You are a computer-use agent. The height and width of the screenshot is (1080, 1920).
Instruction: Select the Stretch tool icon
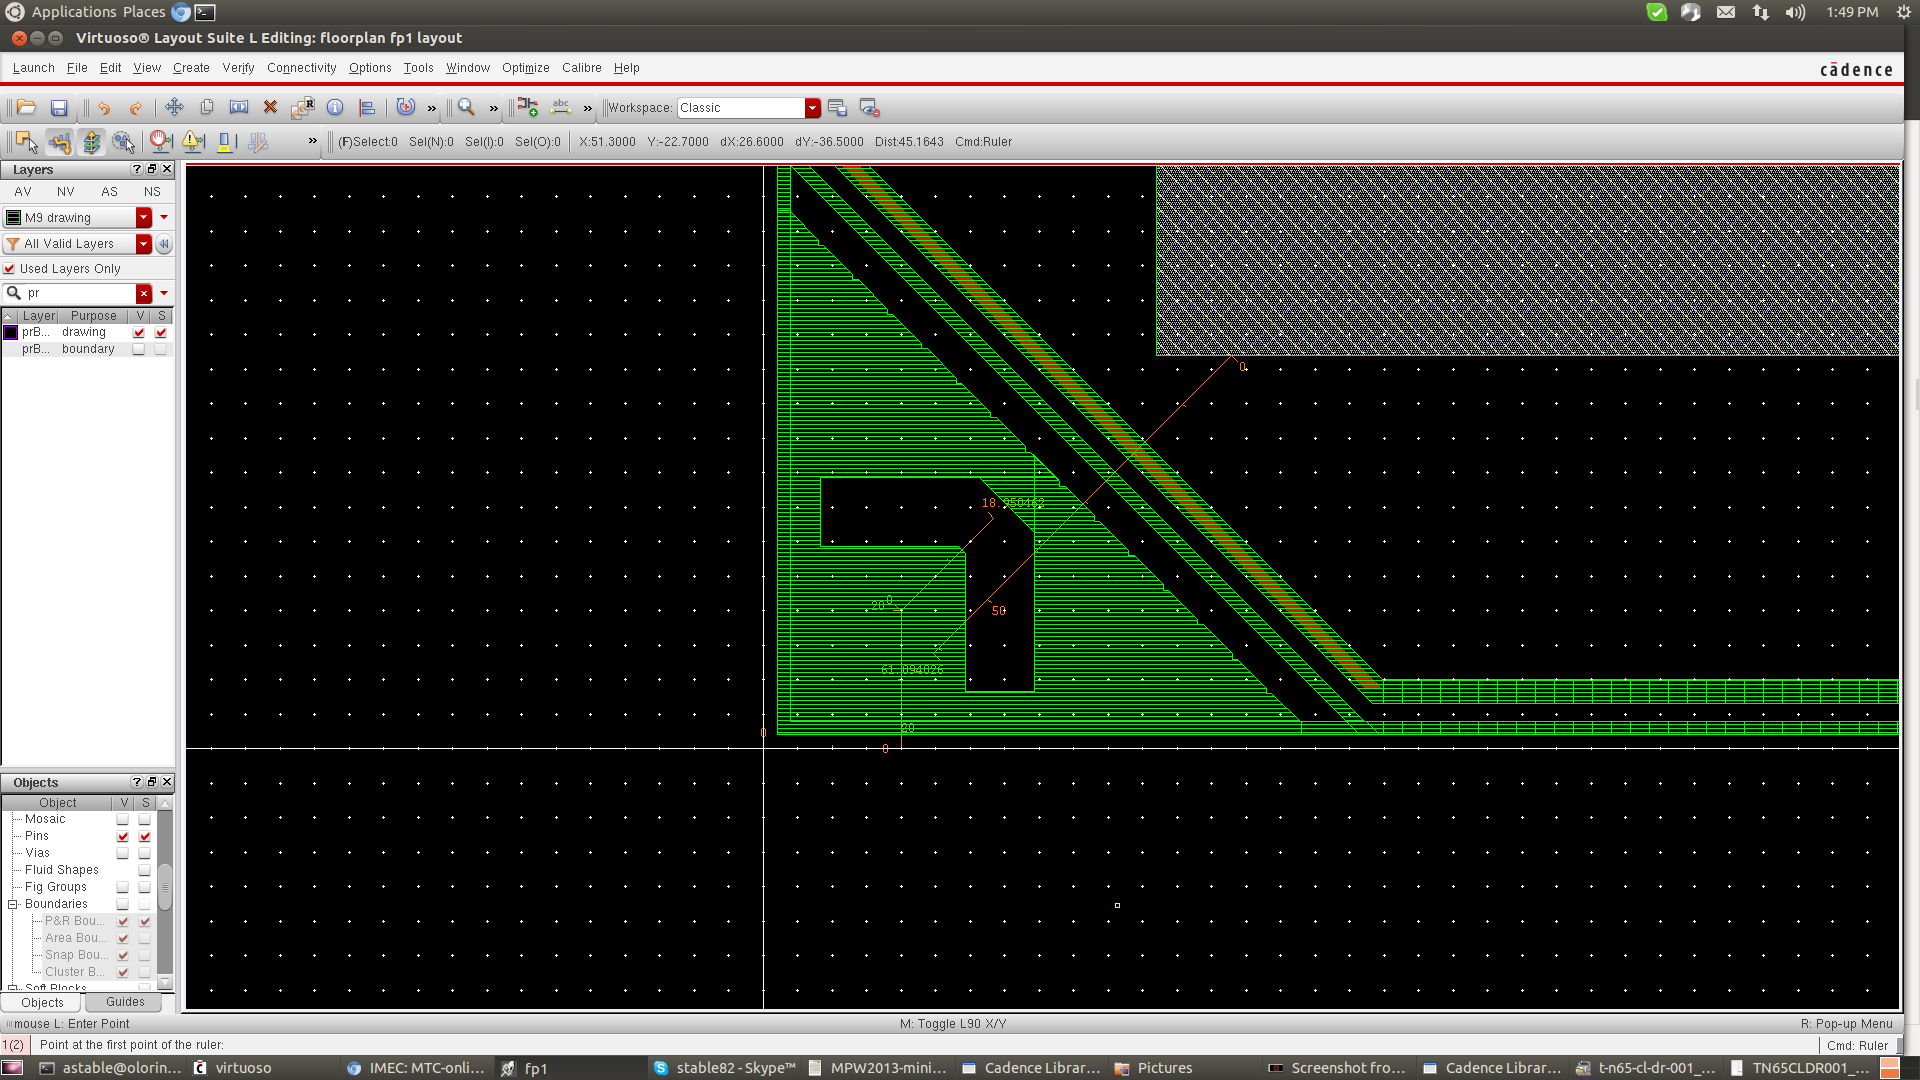click(x=239, y=107)
